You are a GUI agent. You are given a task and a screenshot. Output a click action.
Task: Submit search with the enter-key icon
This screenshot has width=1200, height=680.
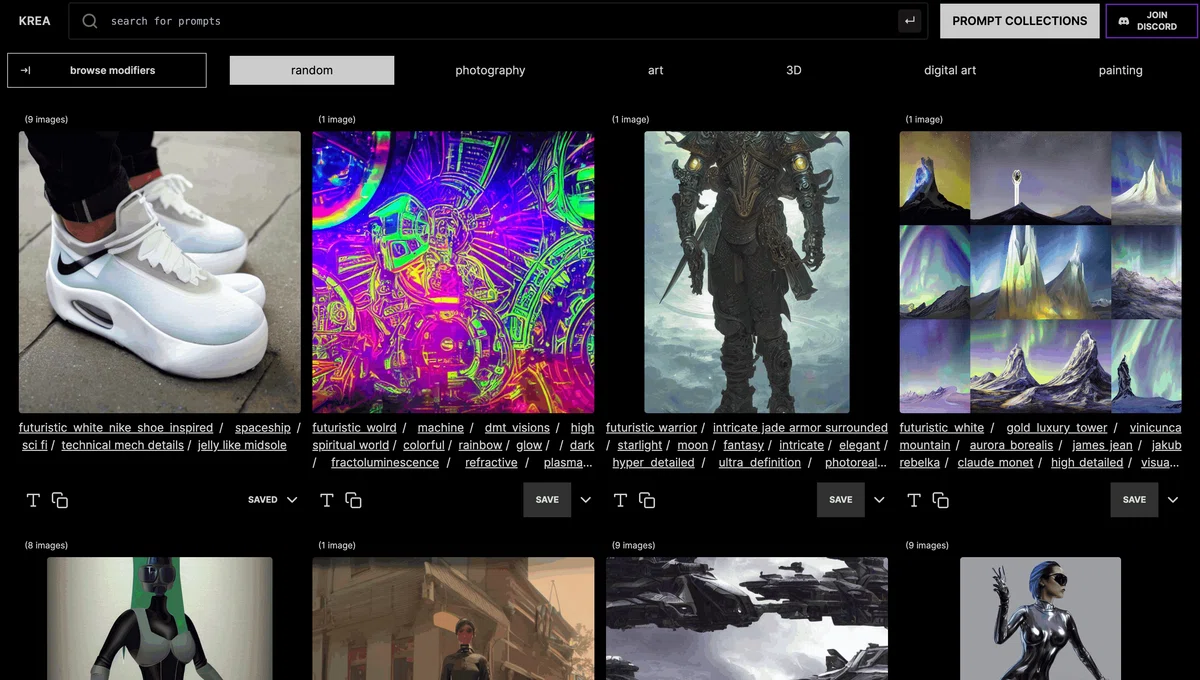tap(909, 20)
